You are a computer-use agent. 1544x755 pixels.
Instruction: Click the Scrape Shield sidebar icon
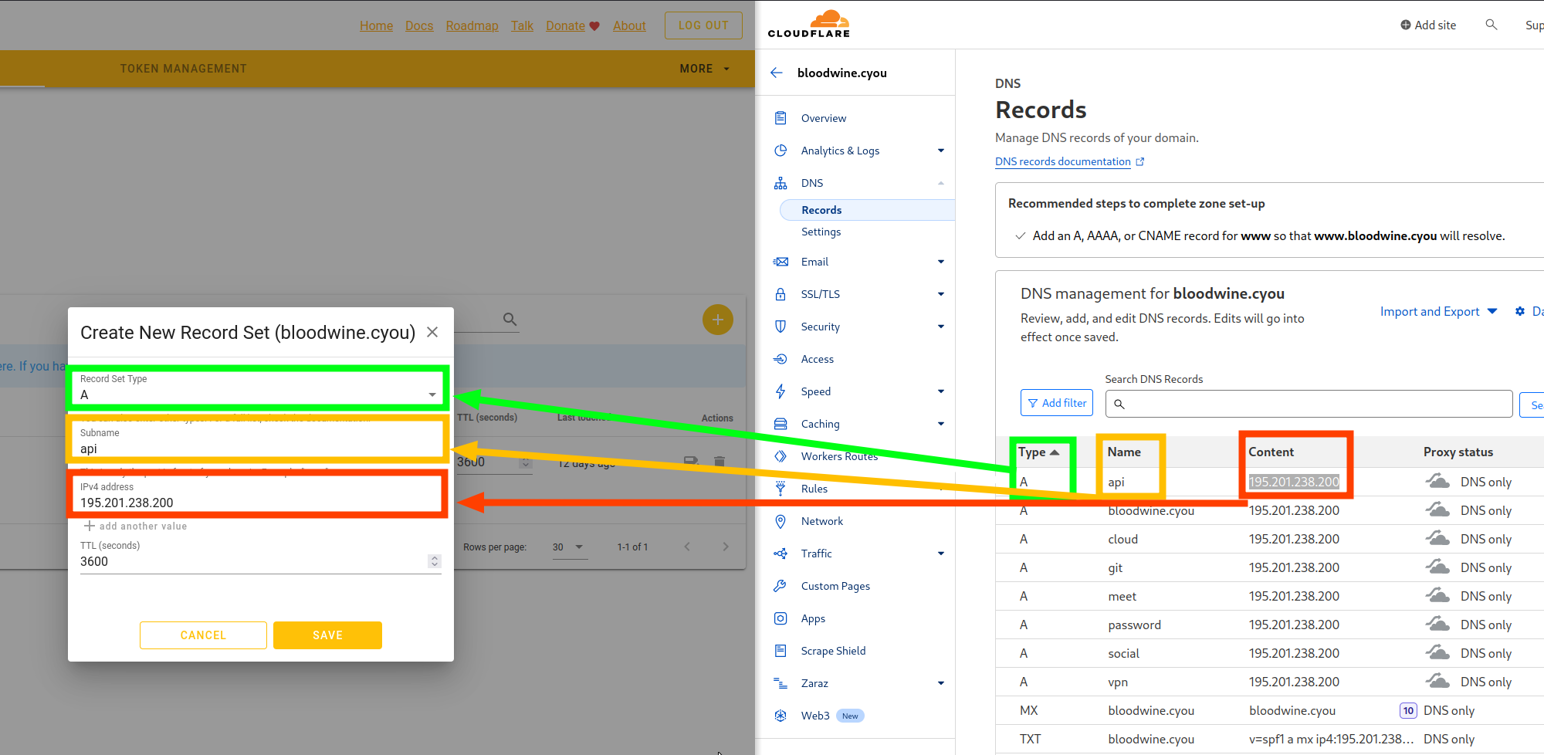781,651
